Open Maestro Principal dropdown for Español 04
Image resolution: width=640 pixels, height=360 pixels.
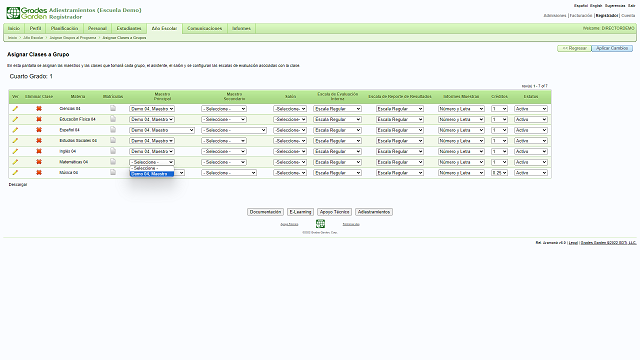[x=162, y=130]
